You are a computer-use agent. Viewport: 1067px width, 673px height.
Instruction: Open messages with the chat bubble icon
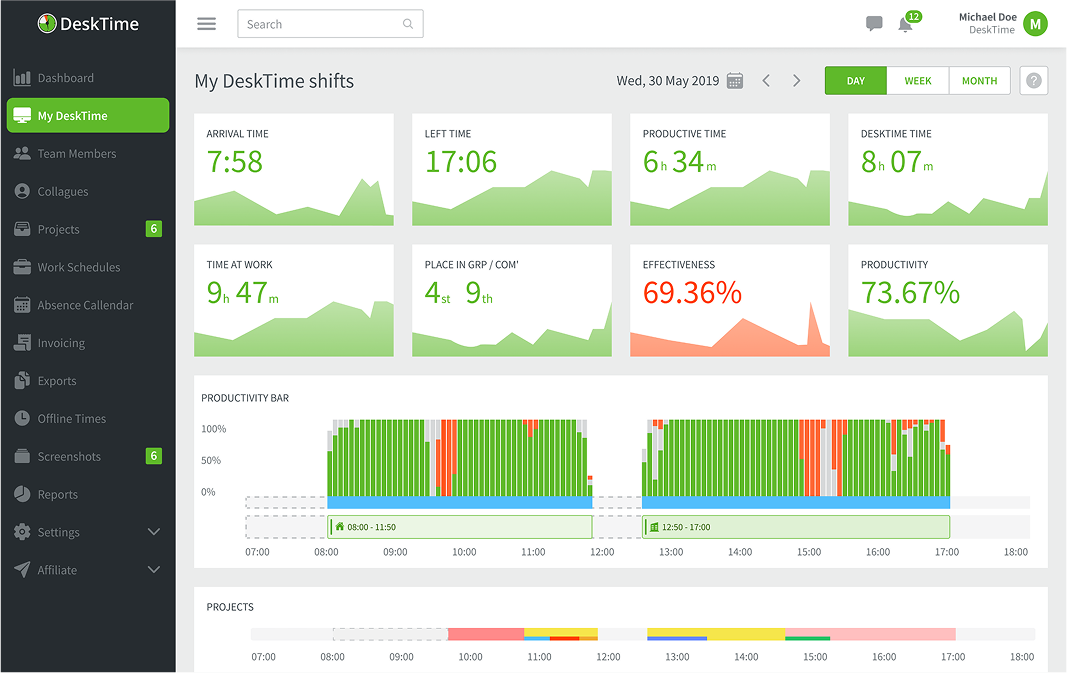tap(874, 23)
